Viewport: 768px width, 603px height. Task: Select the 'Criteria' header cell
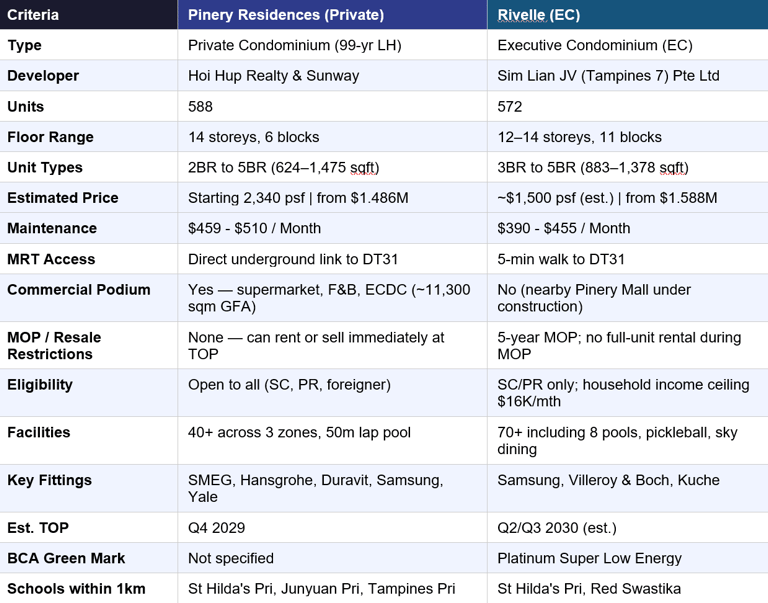point(89,14)
